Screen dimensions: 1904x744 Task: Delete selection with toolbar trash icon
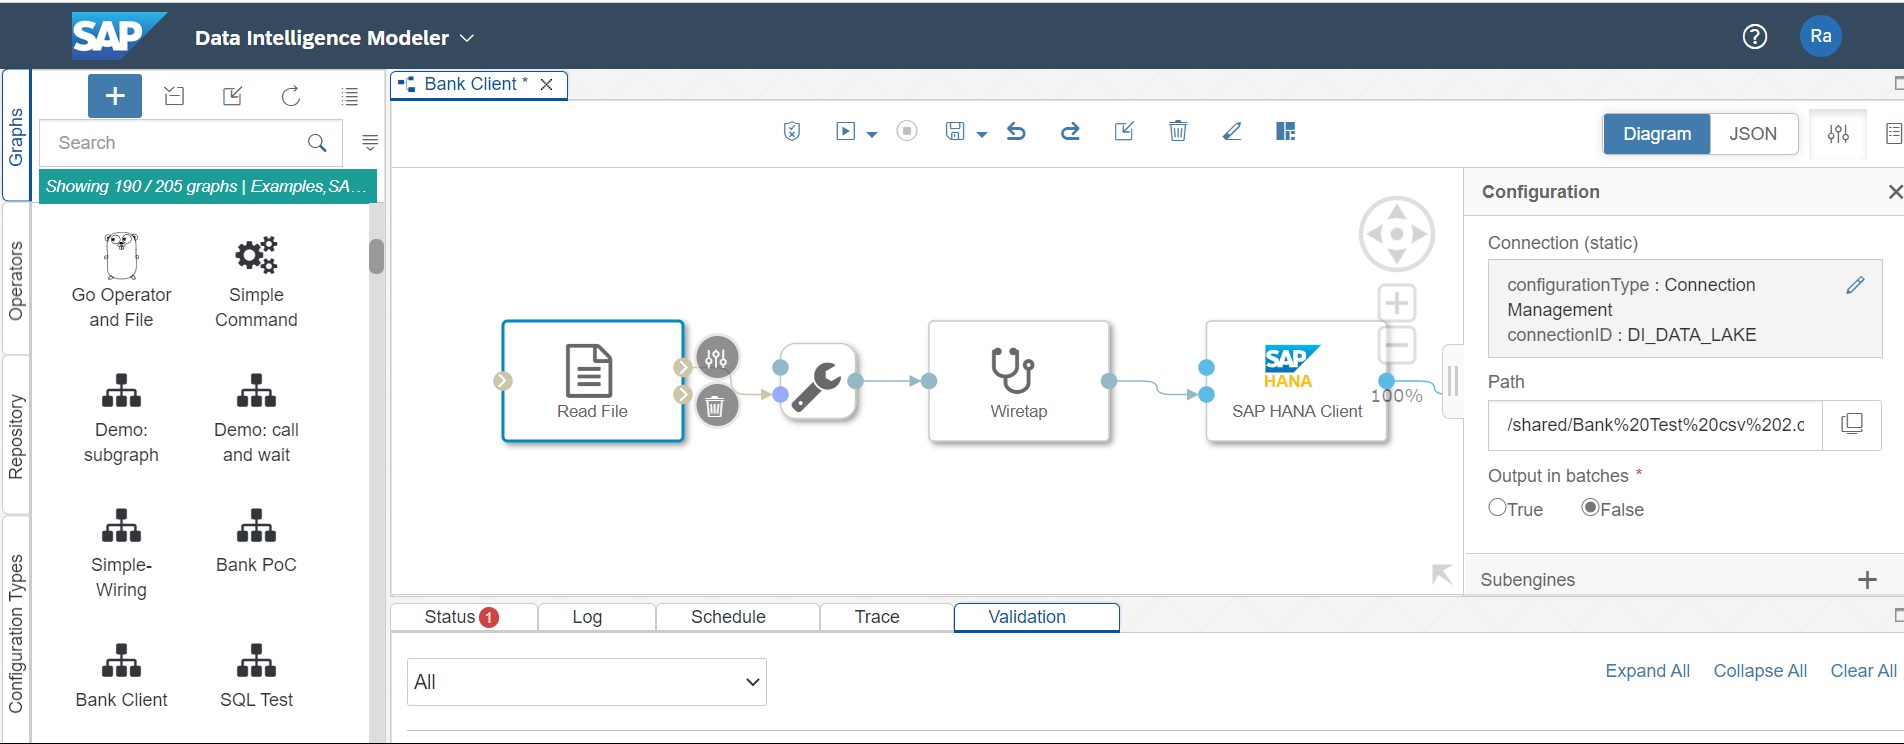(x=1178, y=132)
